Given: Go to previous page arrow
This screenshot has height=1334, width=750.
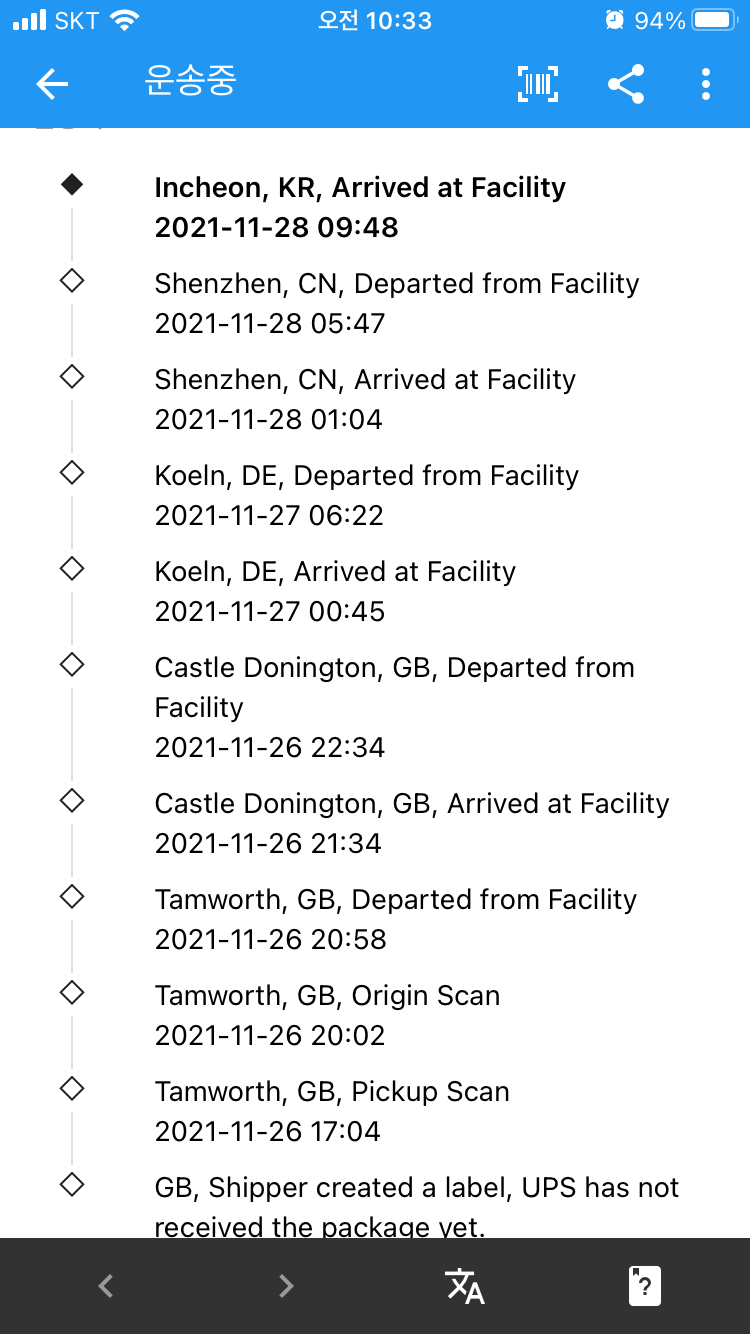Looking at the screenshot, I should pos(106,1286).
